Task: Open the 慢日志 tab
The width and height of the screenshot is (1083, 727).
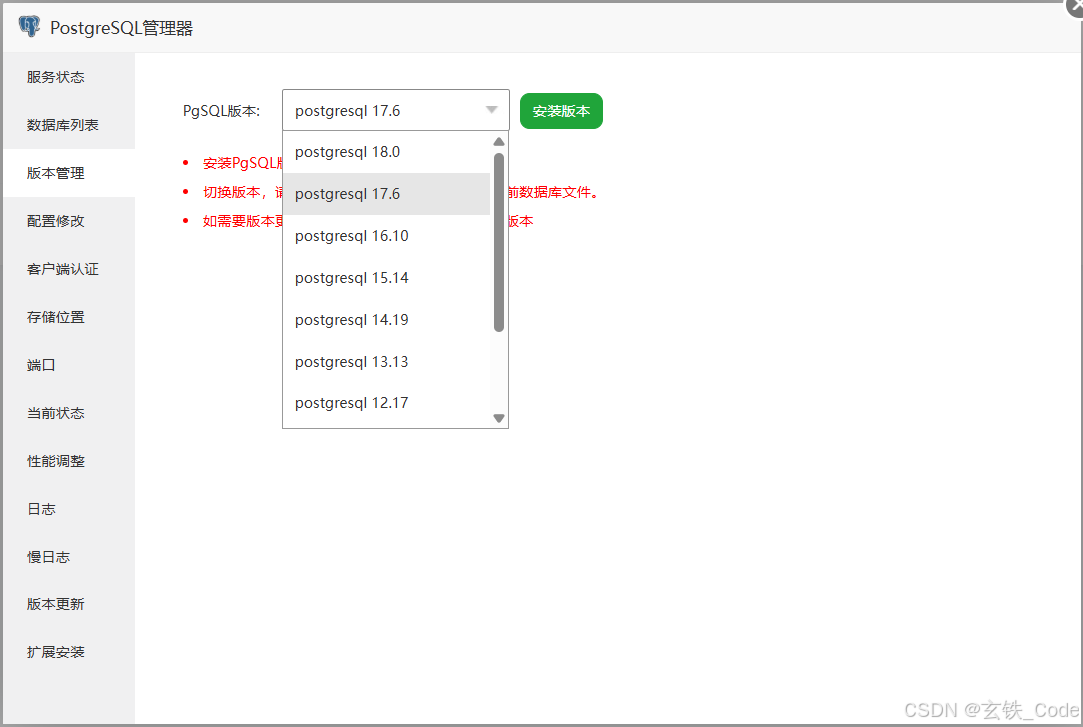Action: point(68,556)
